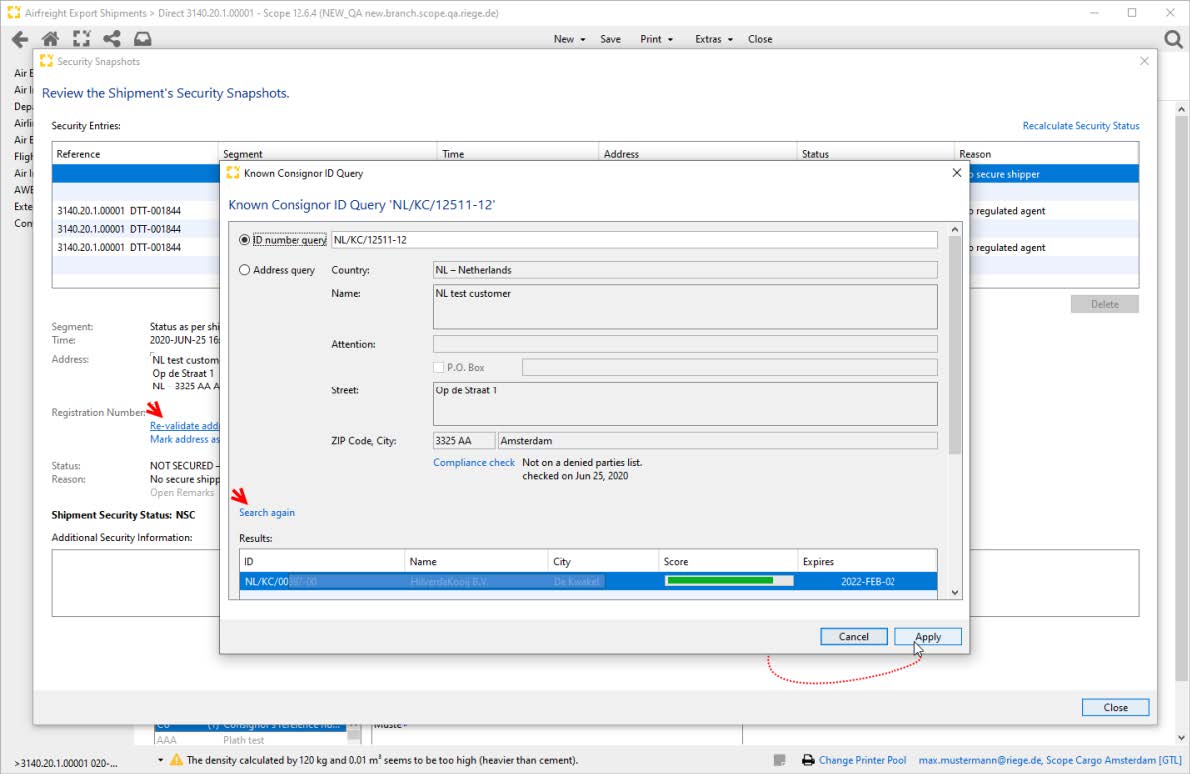
Task: Toggle the P.O. Box checkbox
Action: point(439,368)
